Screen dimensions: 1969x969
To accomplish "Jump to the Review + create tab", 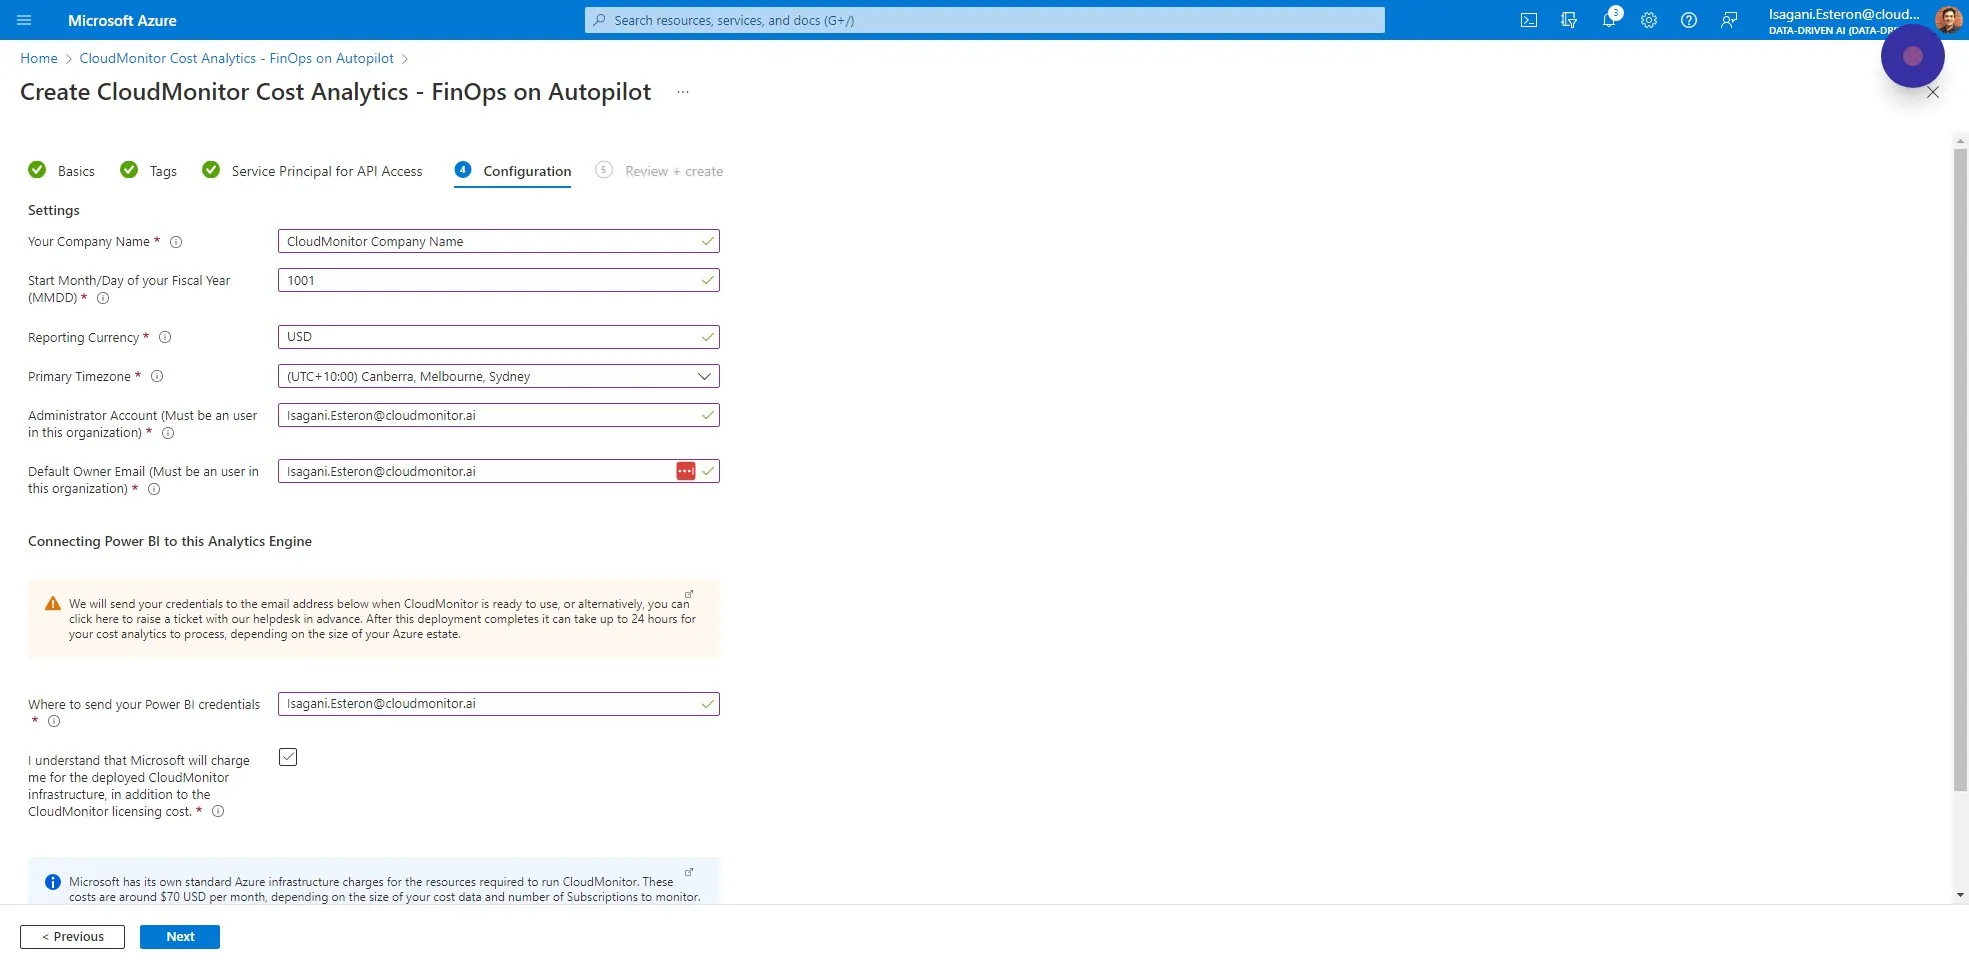I will point(659,171).
